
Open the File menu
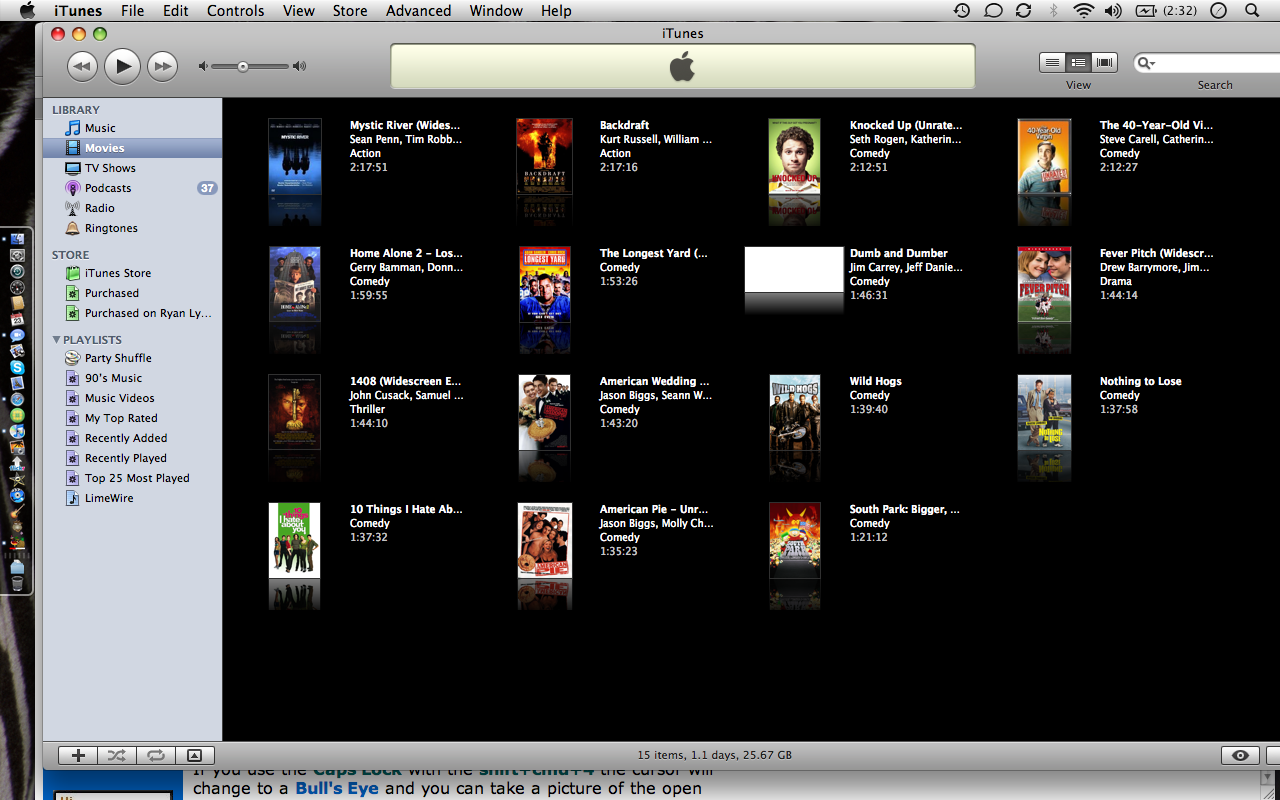click(x=132, y=11)
